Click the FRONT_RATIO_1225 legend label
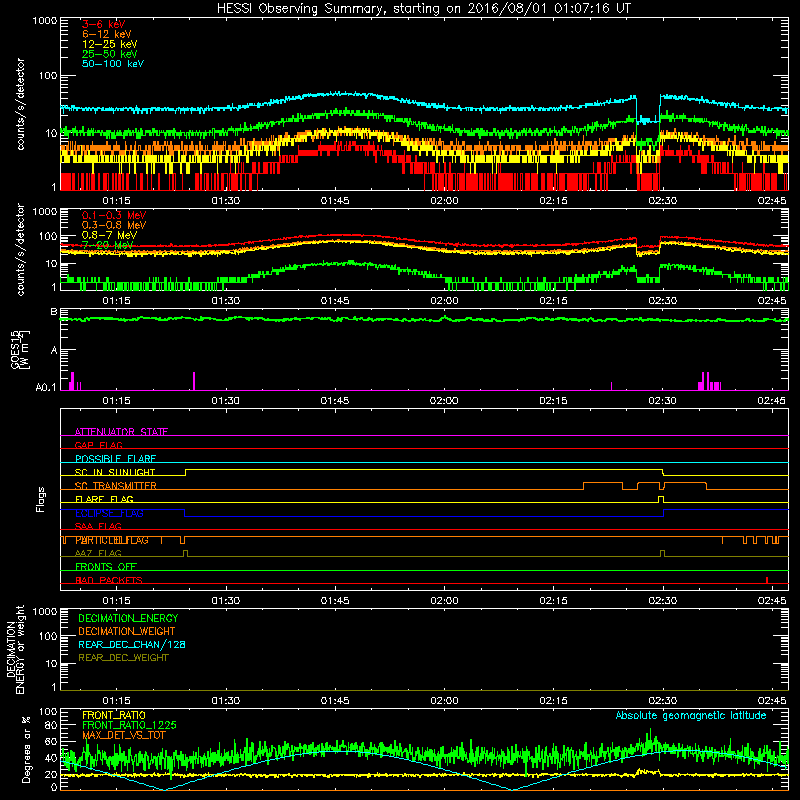 tap(129, 725)
